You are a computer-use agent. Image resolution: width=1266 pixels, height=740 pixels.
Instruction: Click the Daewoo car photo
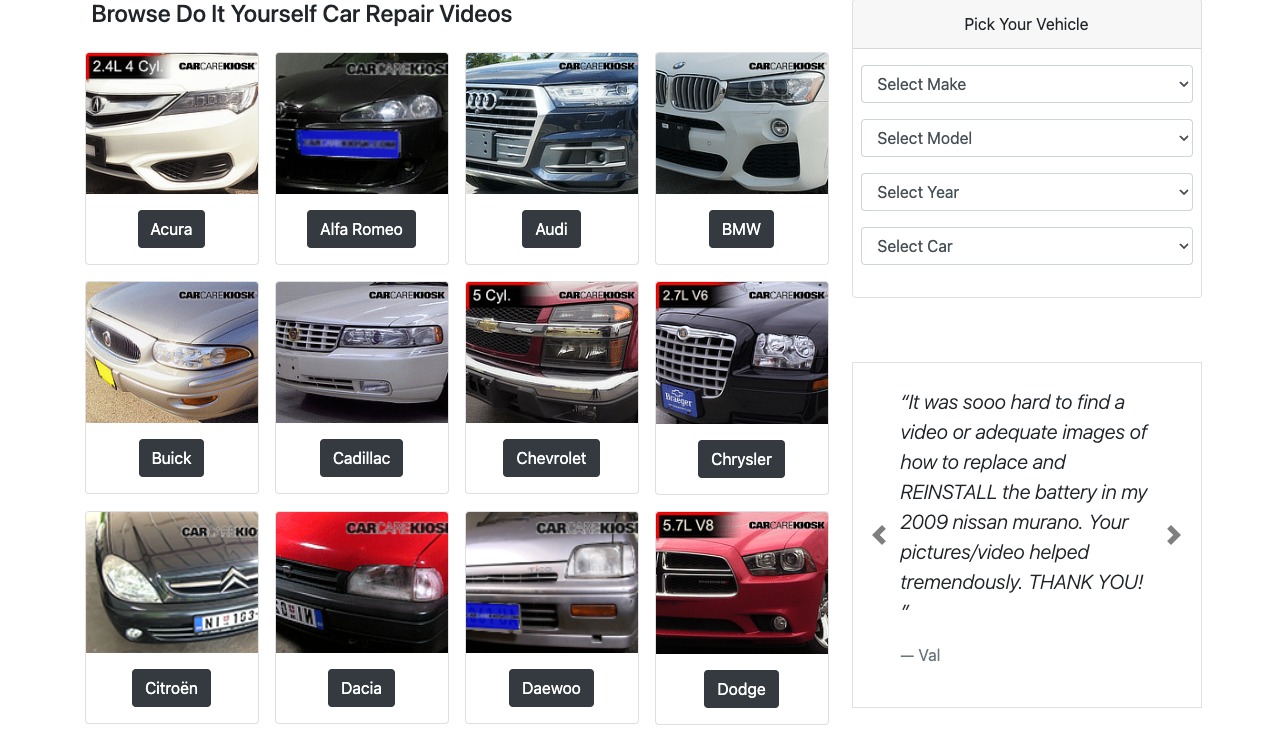(x=552, y=583)
